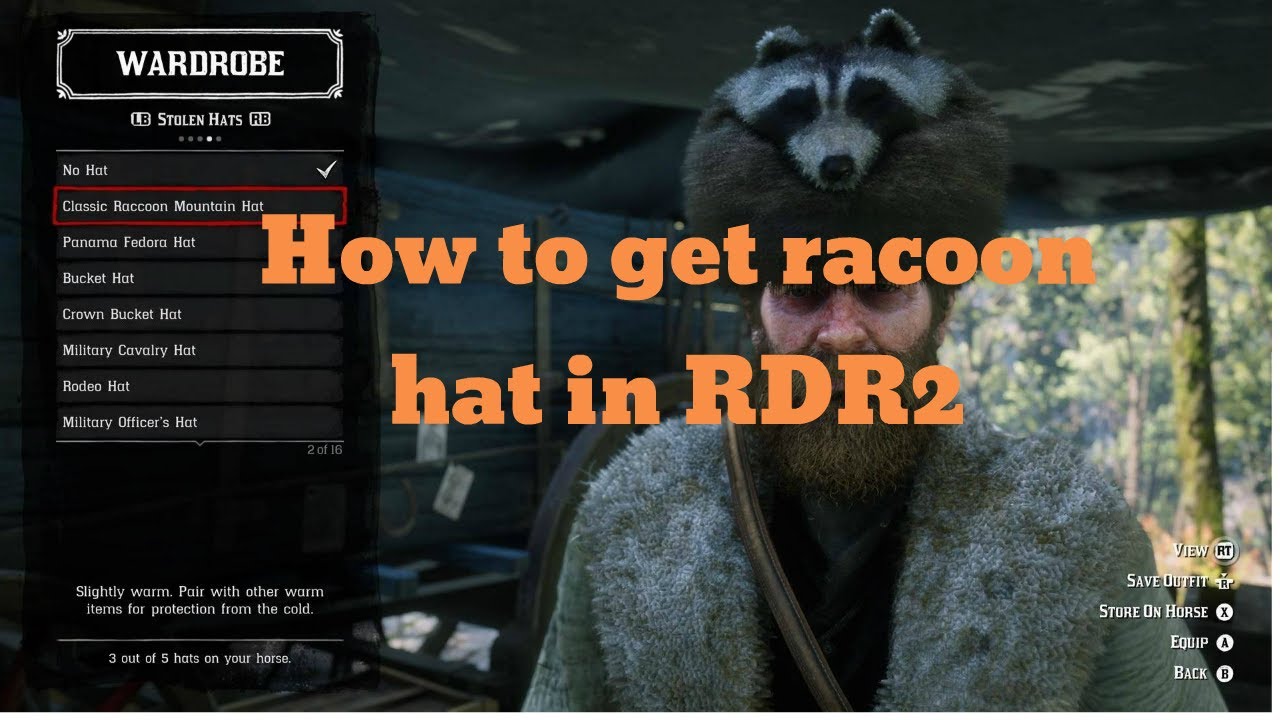Click the X Store On Horse icon
This screenshot has width=1280, height=720.
[x=1225, y=612]
